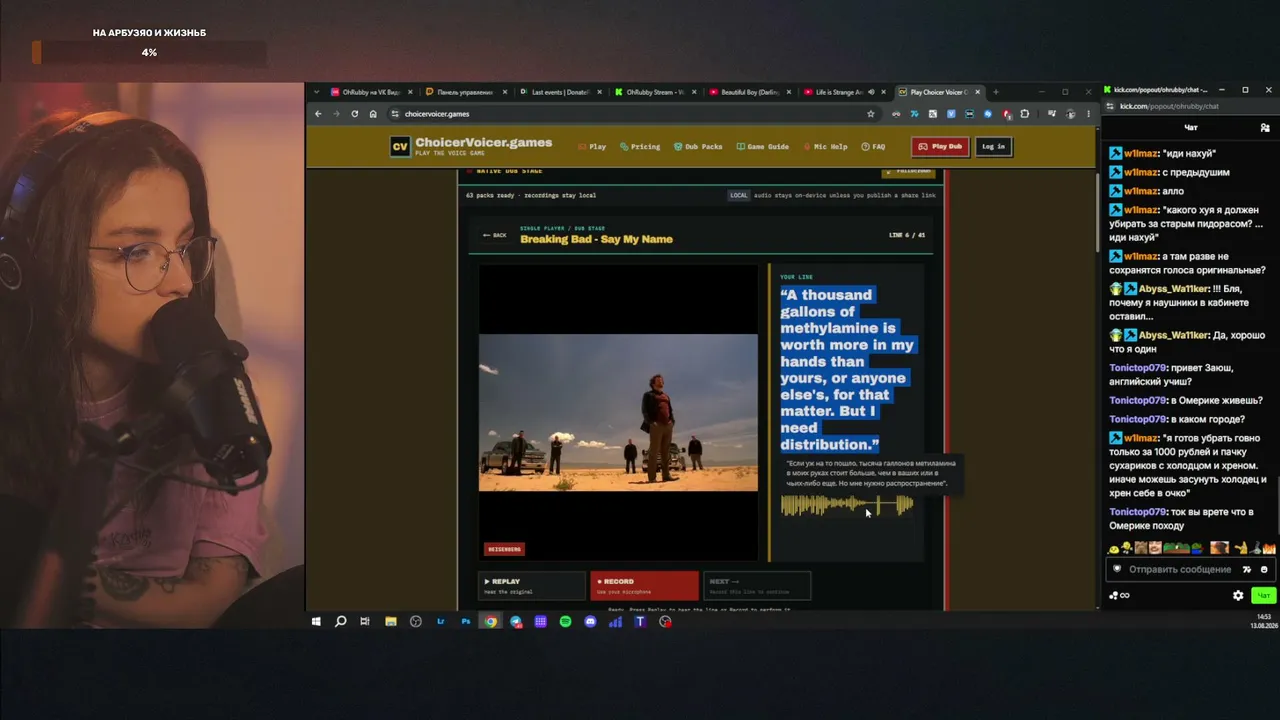Click the browser home icon

[x=373, y=114]
